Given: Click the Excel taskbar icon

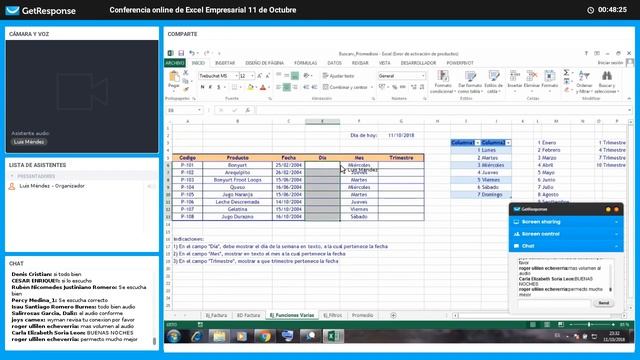Looking at the screenshot, I should coord(333,336).
